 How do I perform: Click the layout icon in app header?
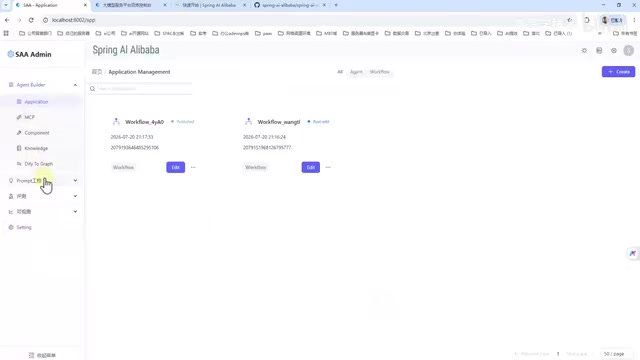(599, 51)
